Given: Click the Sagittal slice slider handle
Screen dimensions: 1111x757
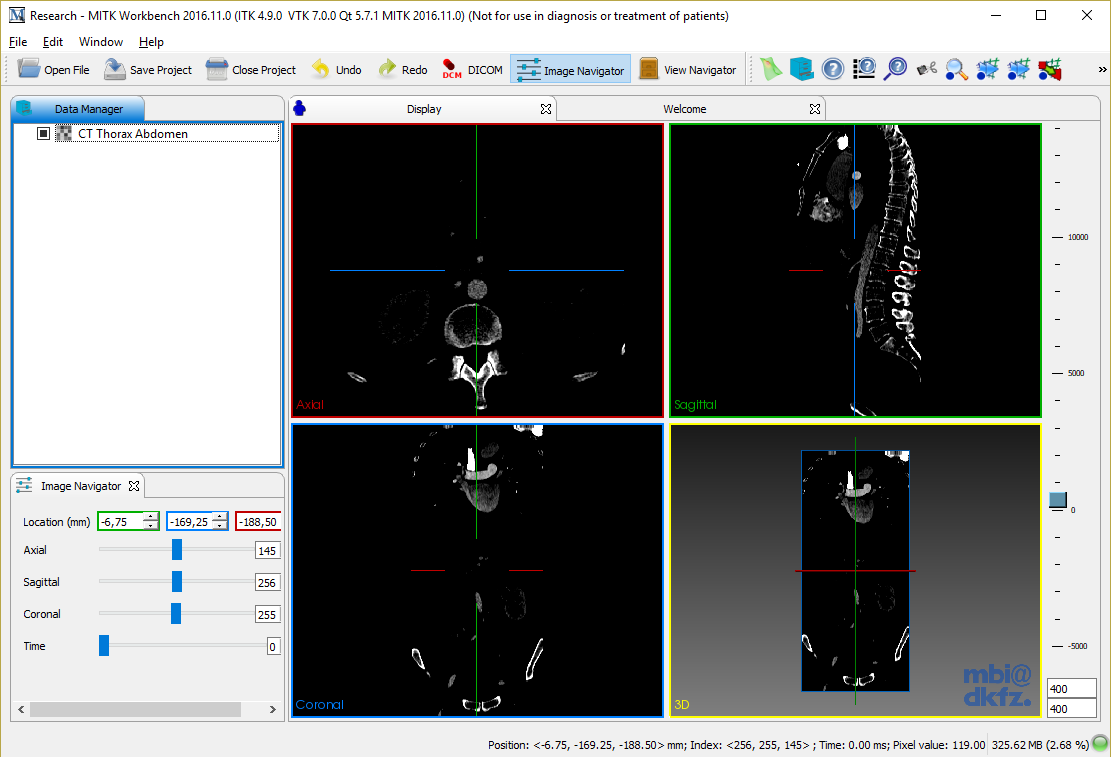Looking at the screenshot, I should click(x=176, y=581).
